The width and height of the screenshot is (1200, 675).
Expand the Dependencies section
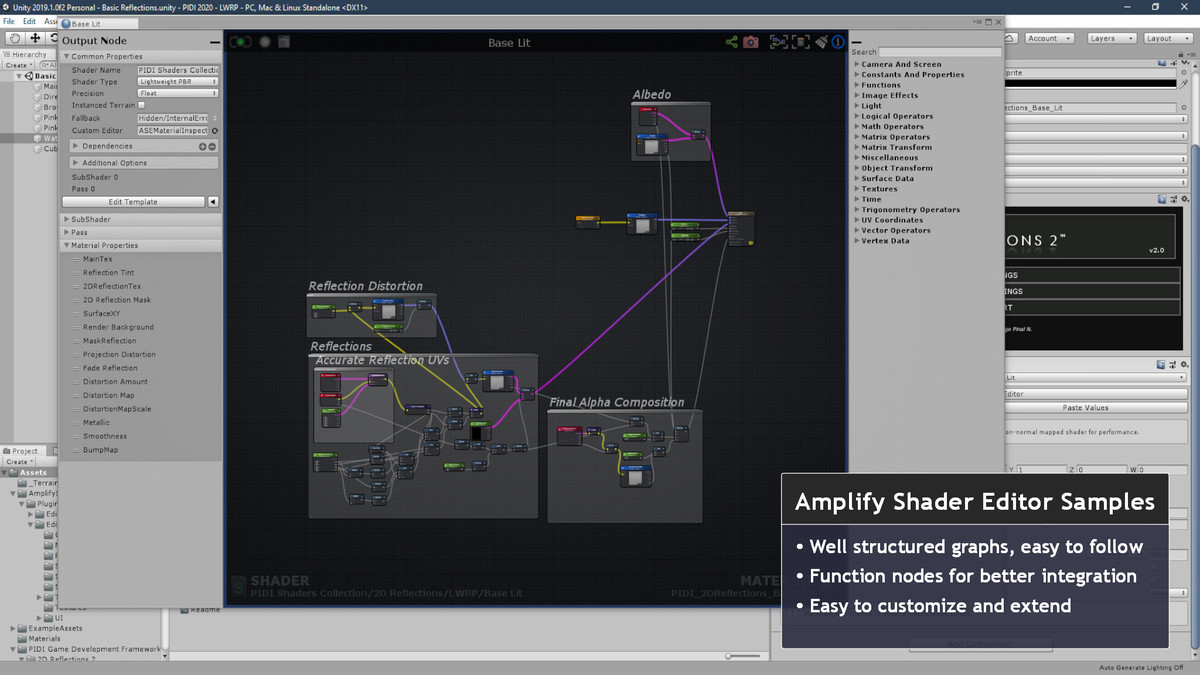click(x=107, y=146)
